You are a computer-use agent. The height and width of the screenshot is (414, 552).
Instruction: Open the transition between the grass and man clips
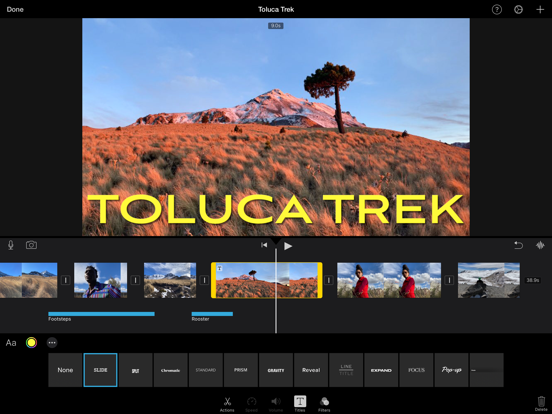click(65, 280)
